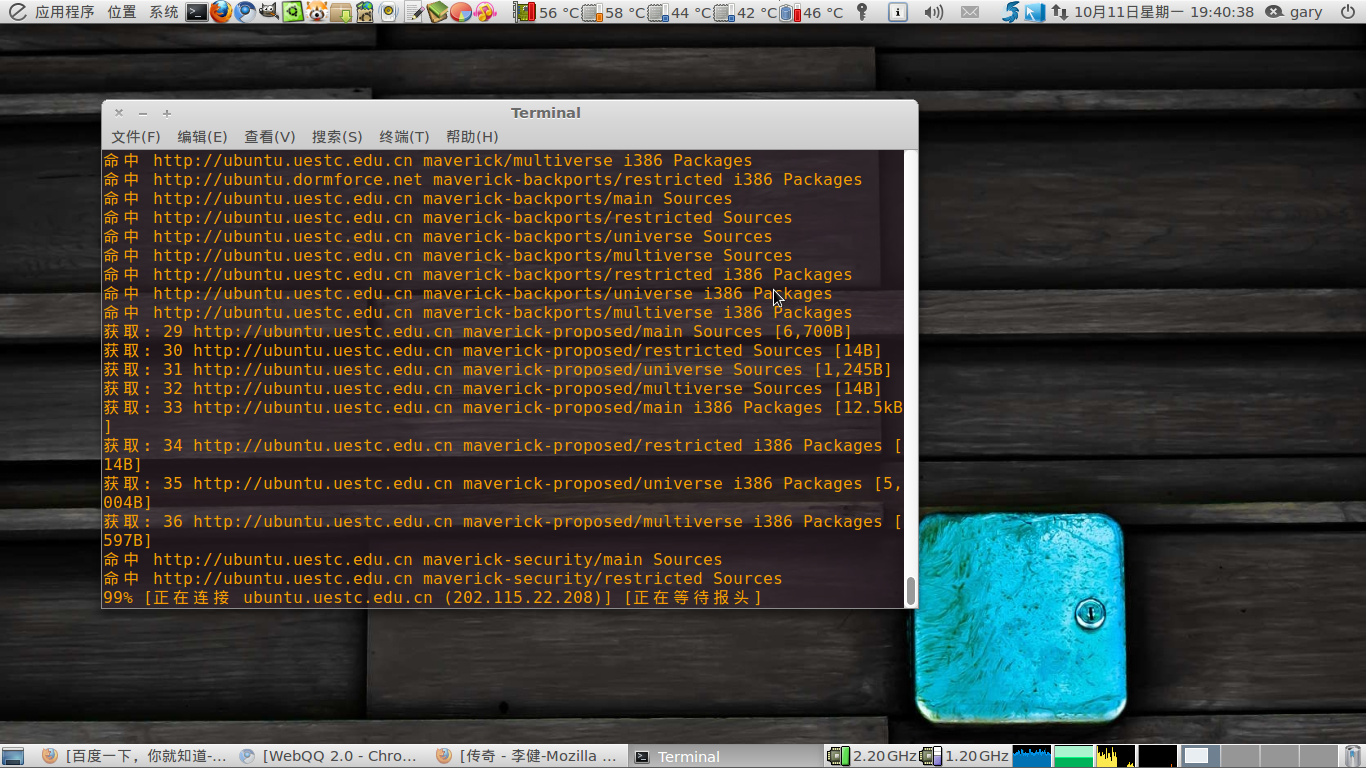The height and width of the screenshot is (768, 1366).
Task: Open the trash icon in bottom panel
Action: click(1353, 756)
